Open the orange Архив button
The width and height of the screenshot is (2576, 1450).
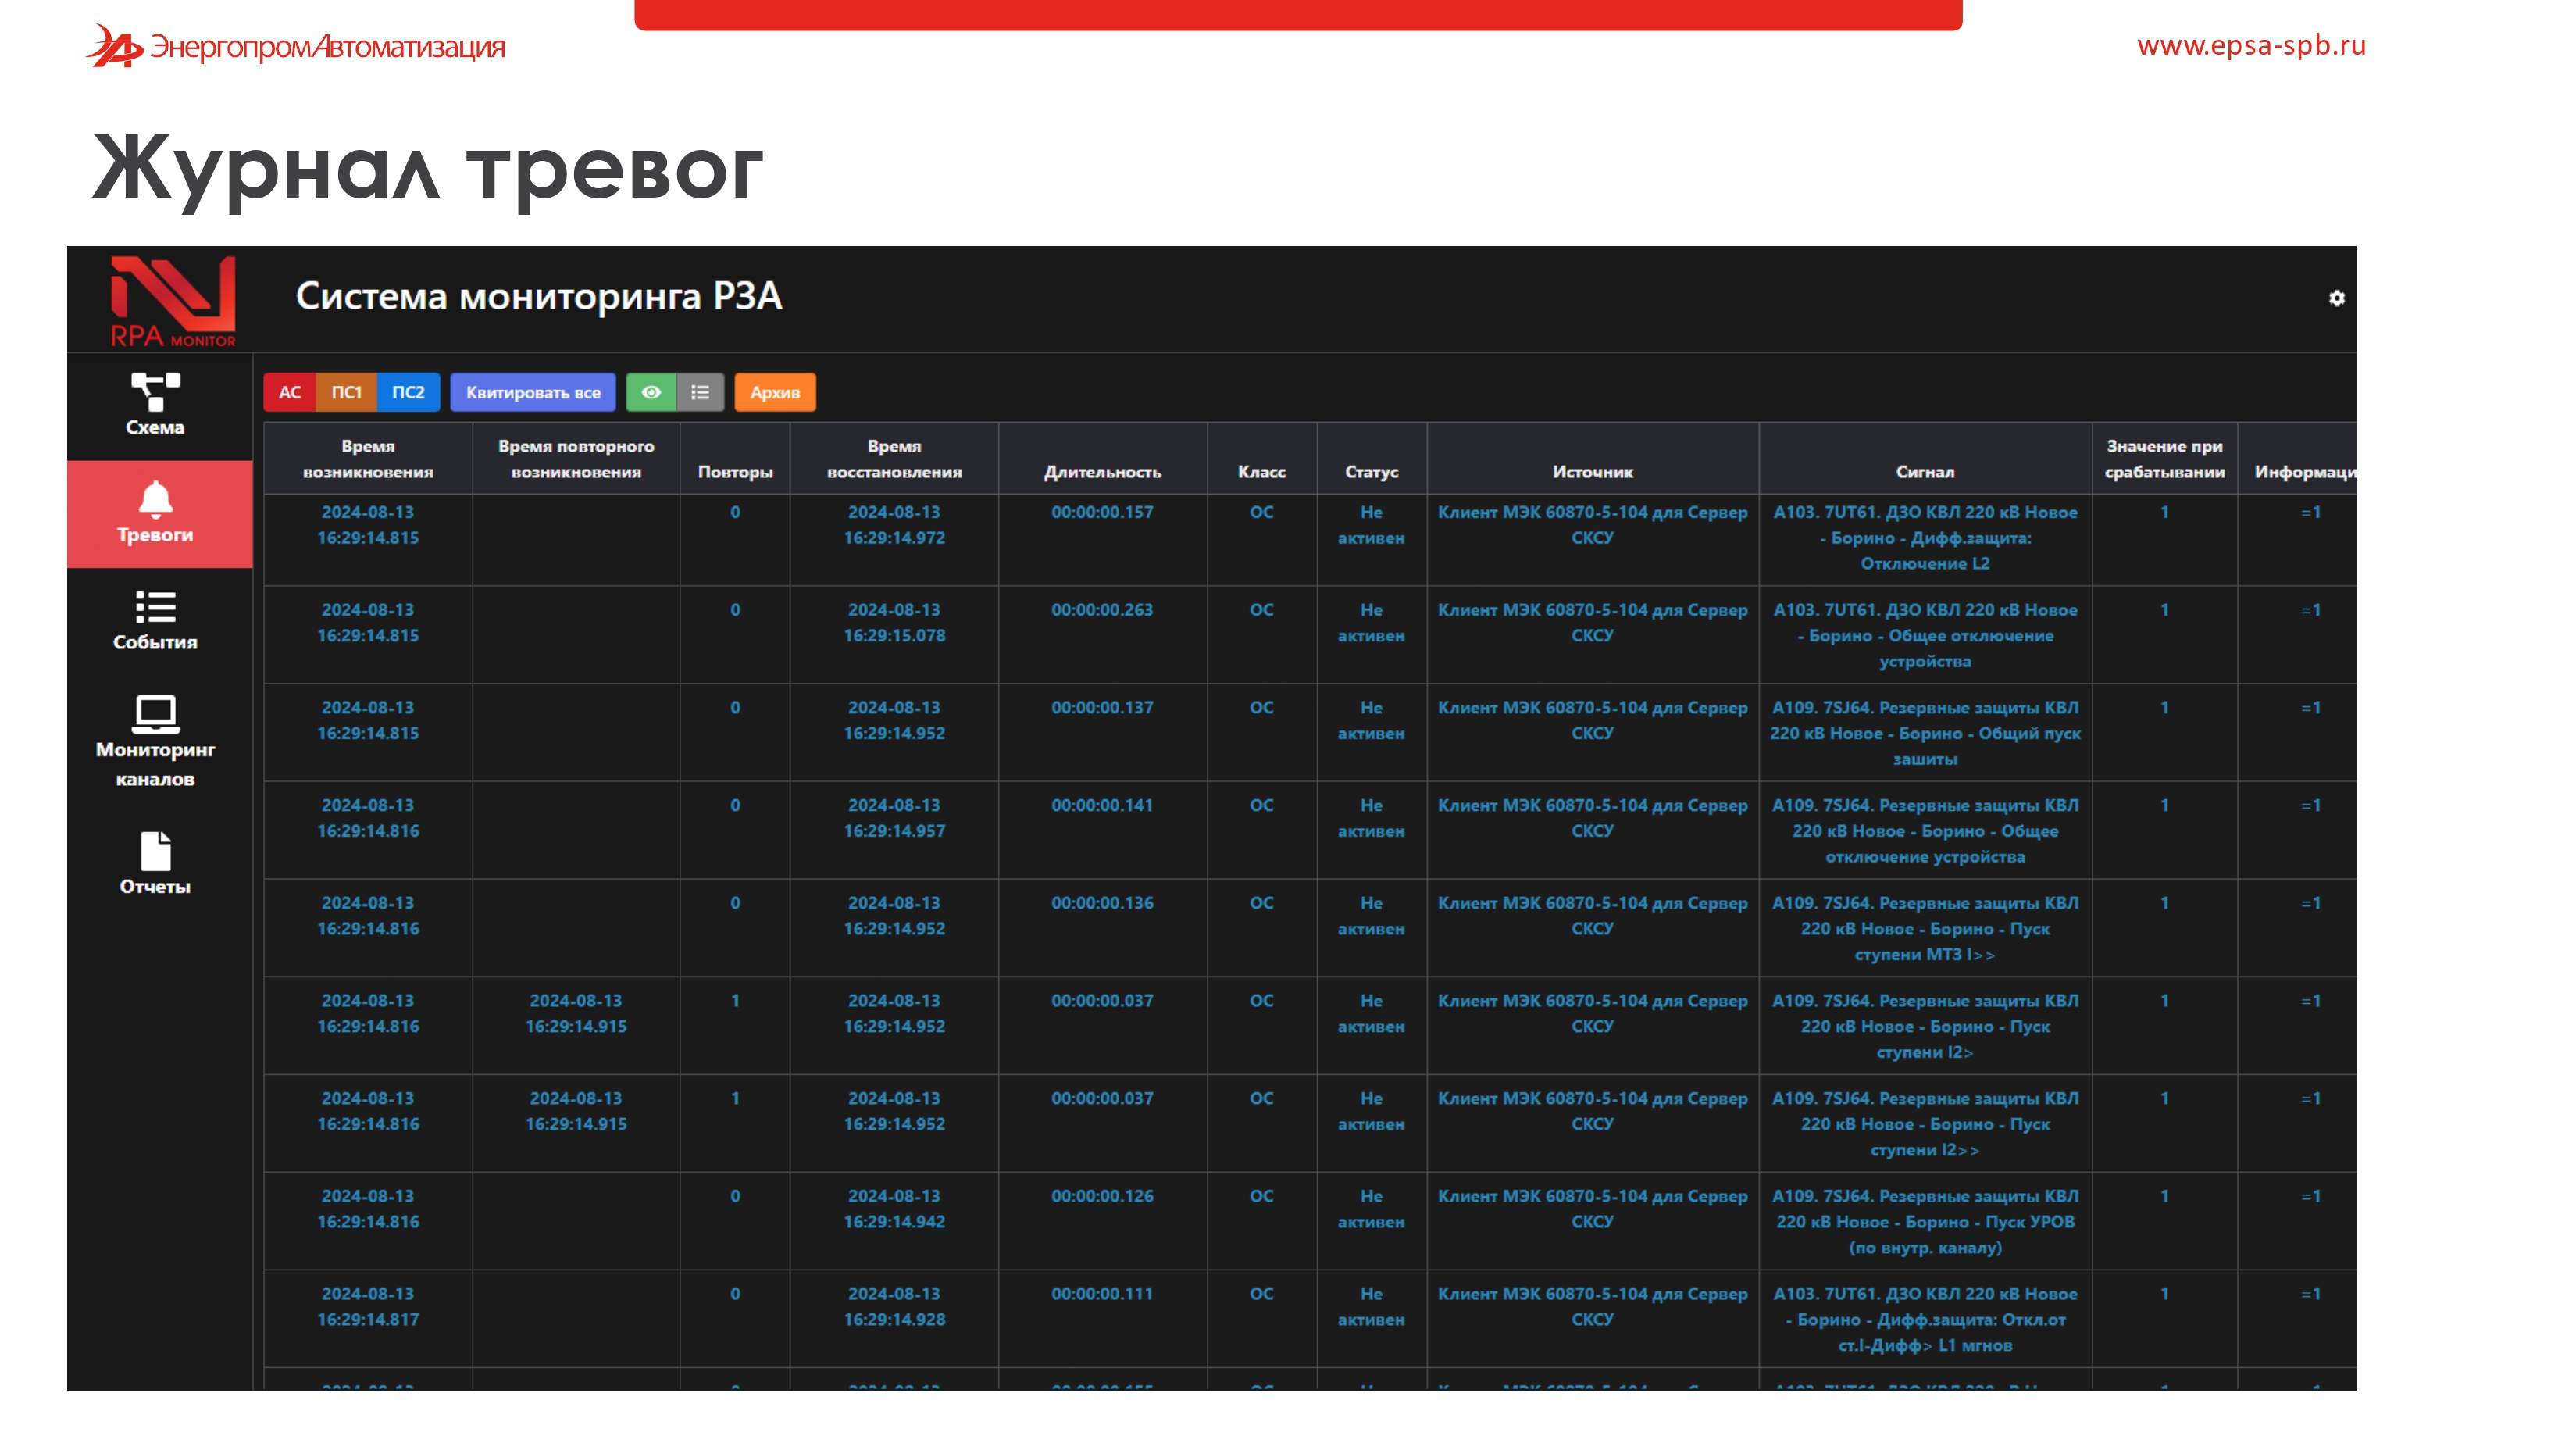pyautogui.click(x=775, y=392)
